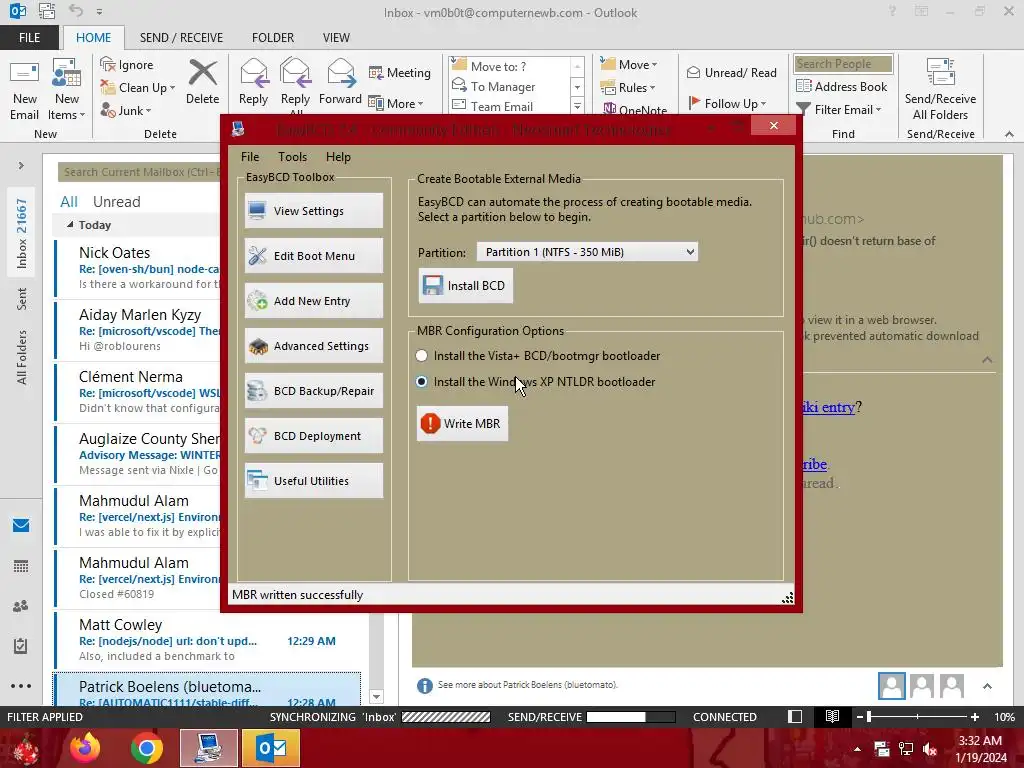Open Edit Boot Menu in EasyBCD
1024x768 pixels.
tap(313, 255)
